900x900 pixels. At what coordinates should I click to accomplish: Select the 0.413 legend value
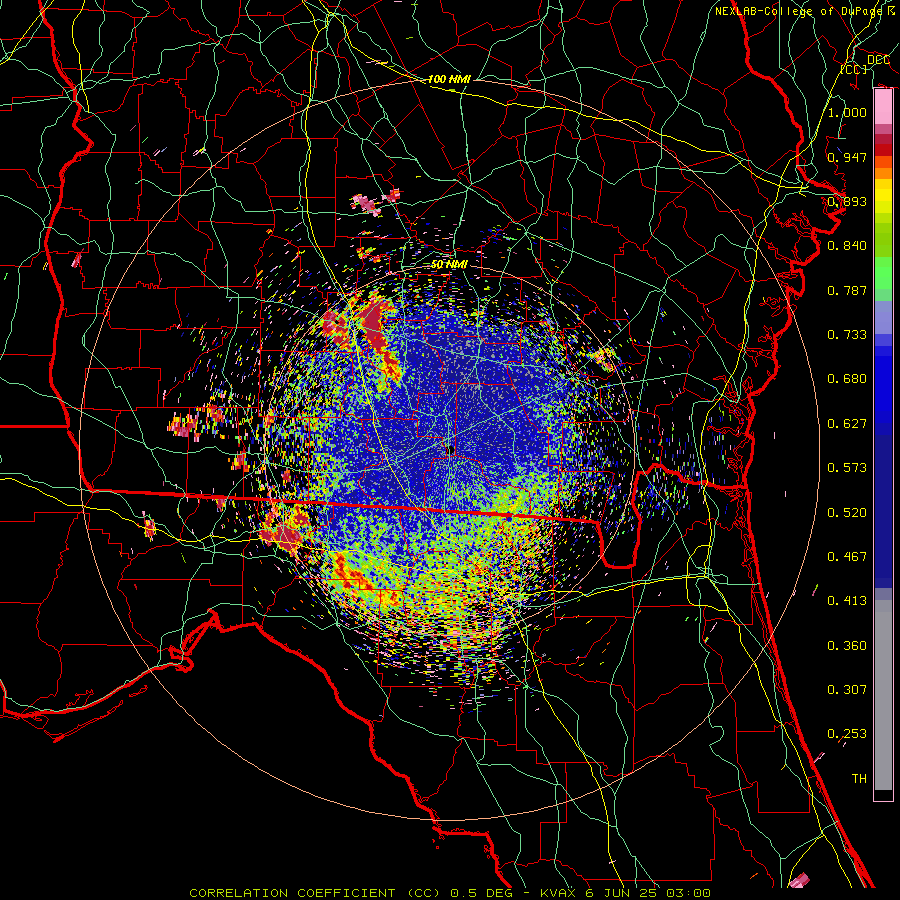pos(847,601)
